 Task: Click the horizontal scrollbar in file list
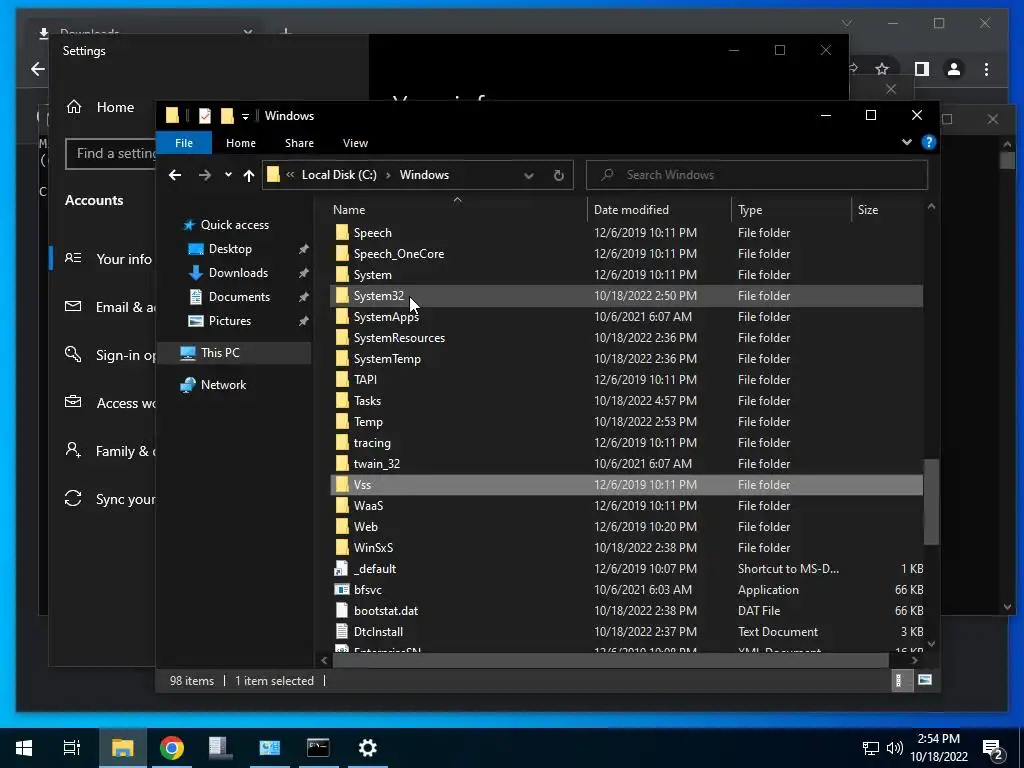(610, 660)
